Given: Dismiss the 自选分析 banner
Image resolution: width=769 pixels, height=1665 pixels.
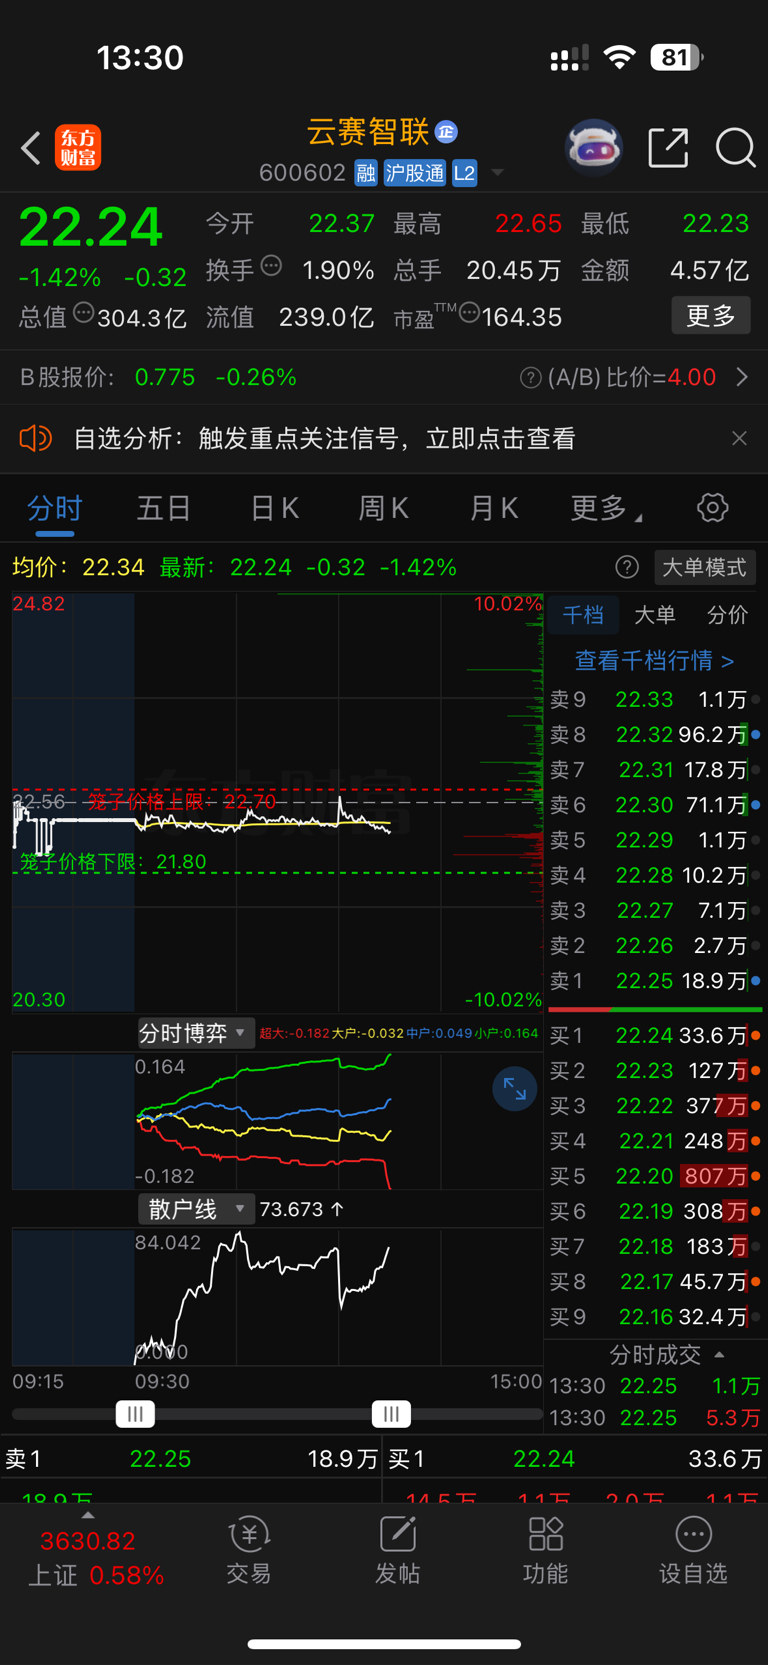Looking at the screenshot, I should click(x=739, y=438).
